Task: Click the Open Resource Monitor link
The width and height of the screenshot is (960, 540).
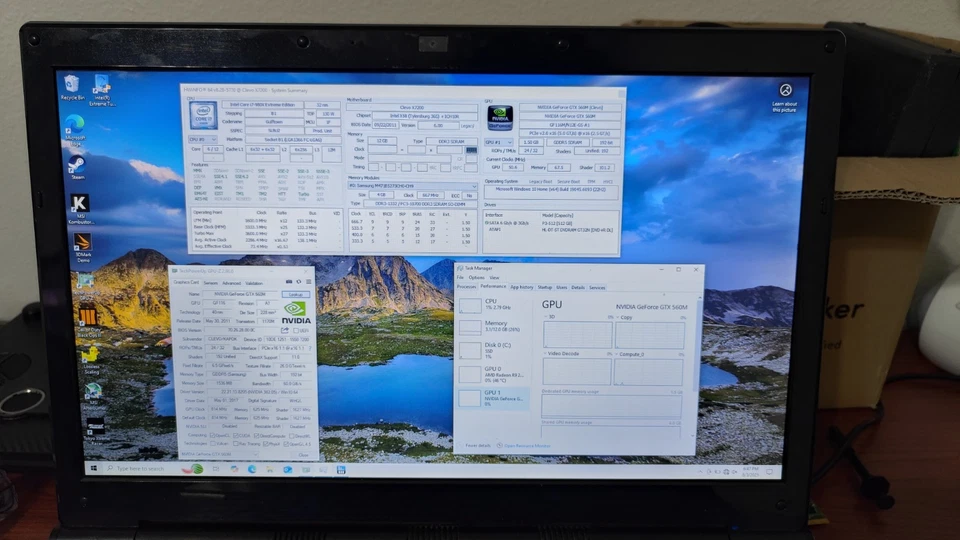Action: pos(527,446)
